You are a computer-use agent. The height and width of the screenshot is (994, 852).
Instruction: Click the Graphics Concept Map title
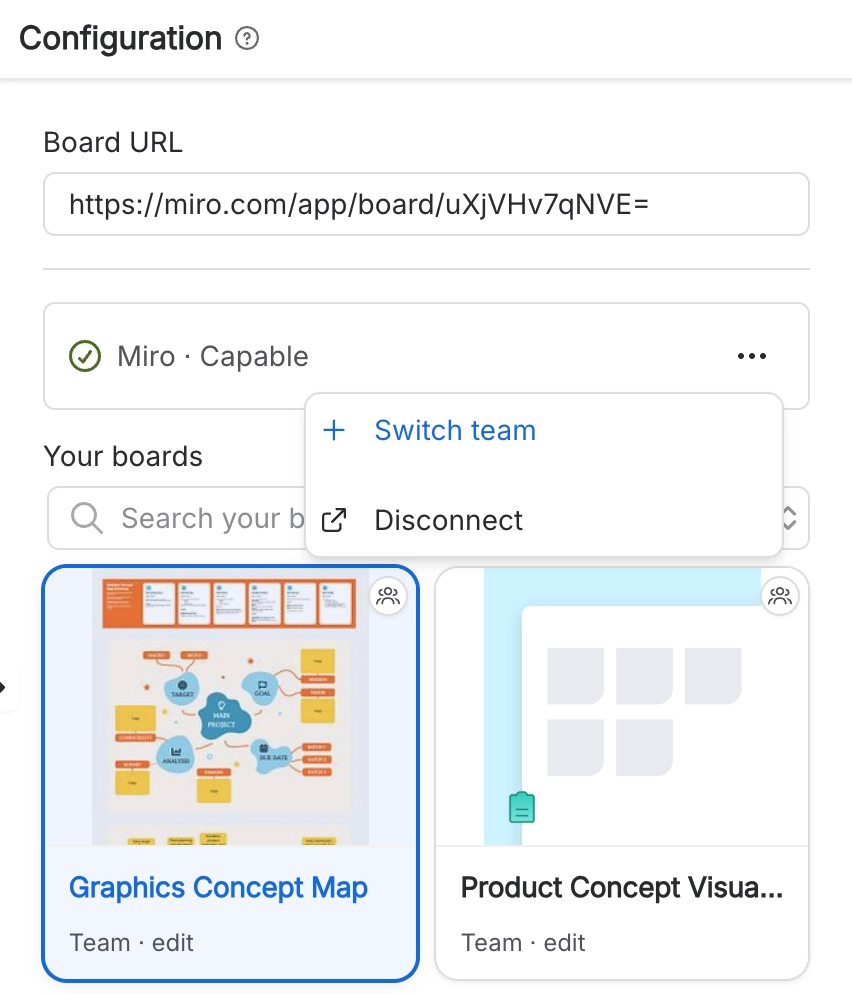[218, 888]
